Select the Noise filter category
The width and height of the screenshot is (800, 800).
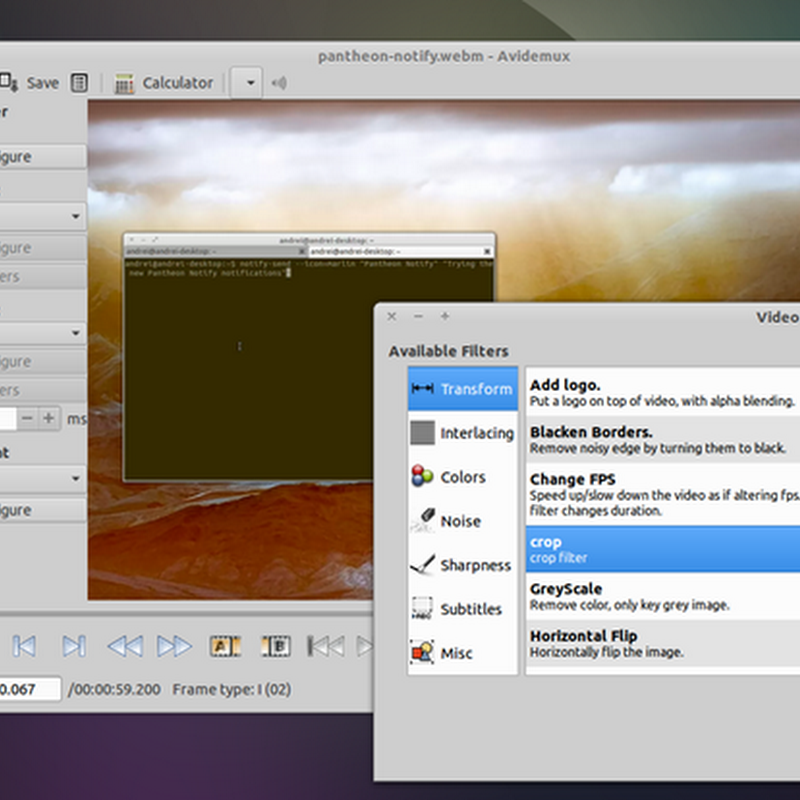(463, 521)
